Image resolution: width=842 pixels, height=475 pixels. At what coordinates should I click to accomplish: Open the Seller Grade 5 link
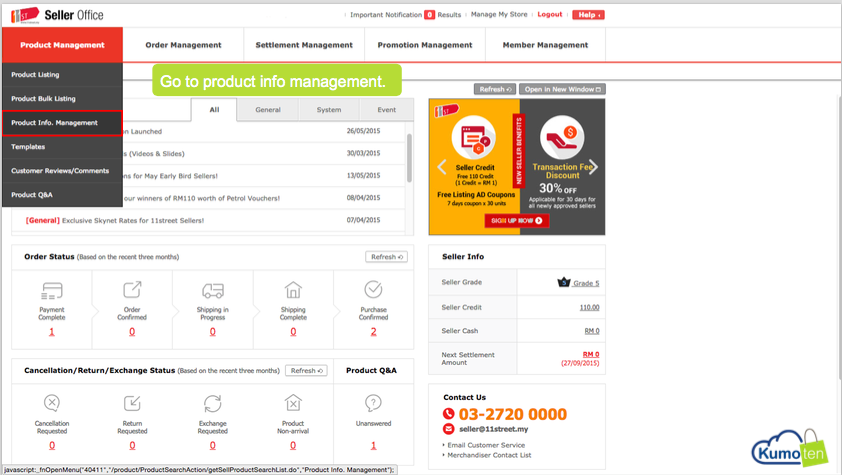(x=586, y=283)
